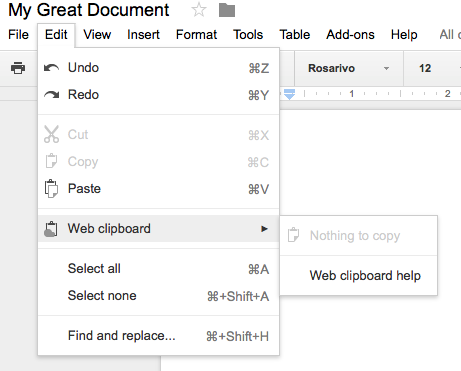Click the Nothing to copy entry
461x371 pixels.
(359, 236)
